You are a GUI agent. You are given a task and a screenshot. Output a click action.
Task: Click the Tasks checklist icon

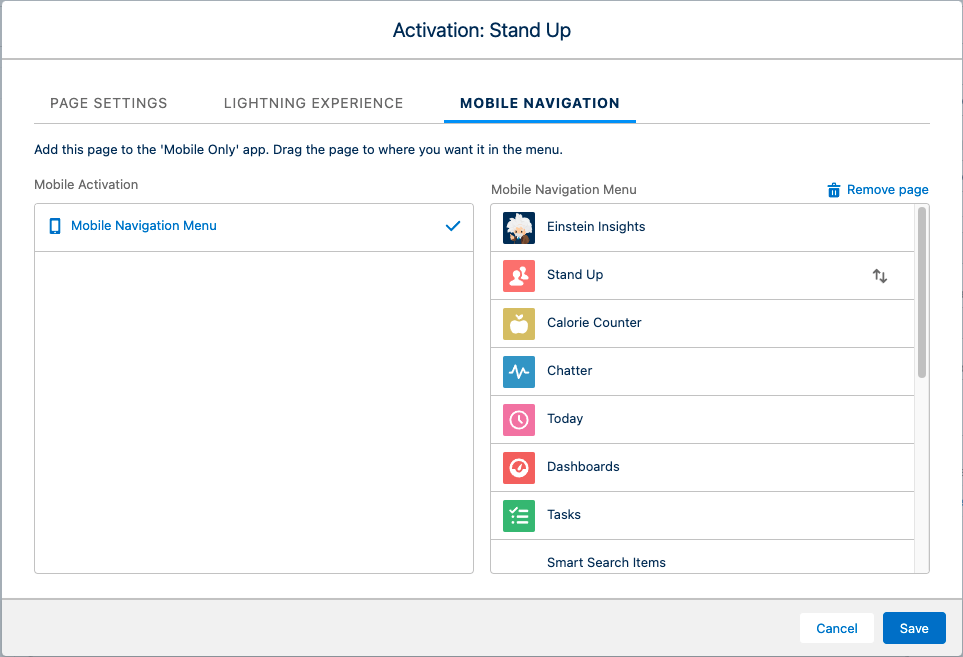[519, 515]
